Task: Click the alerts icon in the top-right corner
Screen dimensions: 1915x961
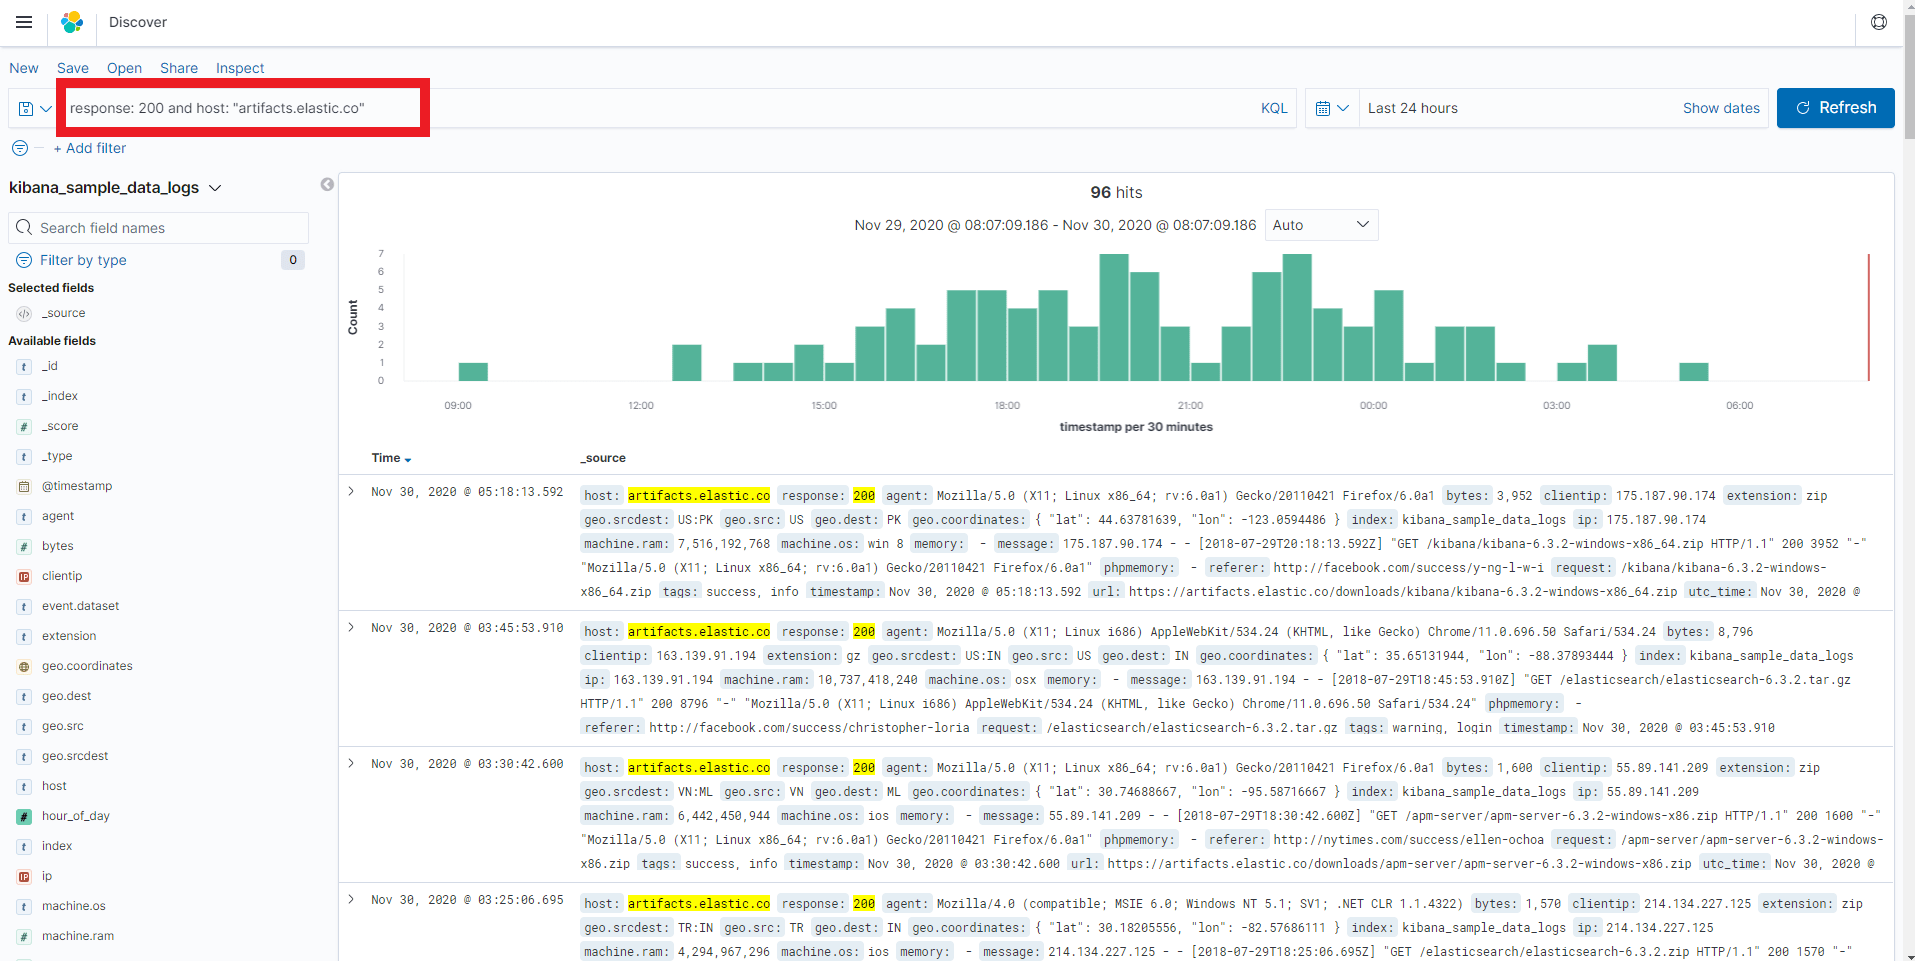Action: click(x=1878, y=21)
